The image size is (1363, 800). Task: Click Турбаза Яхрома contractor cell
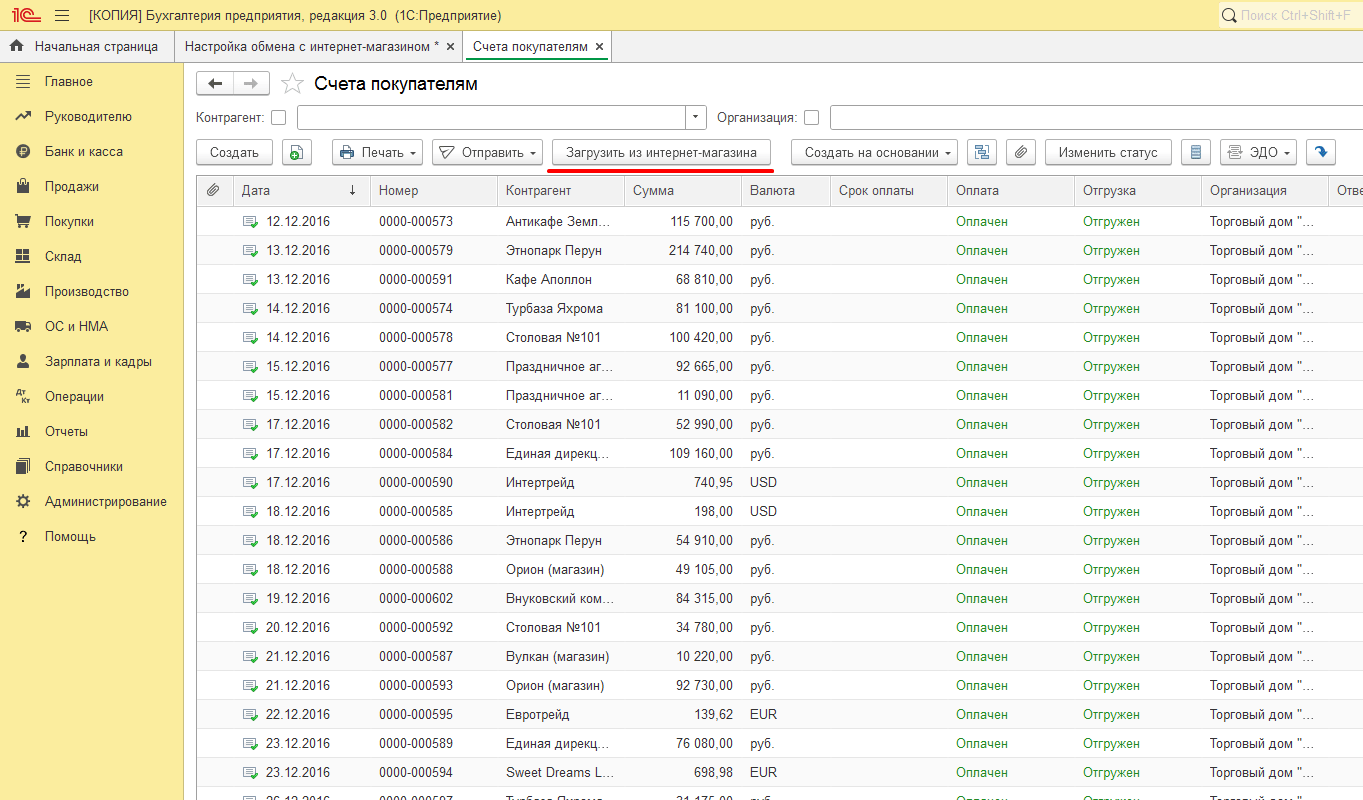(560, 308)
